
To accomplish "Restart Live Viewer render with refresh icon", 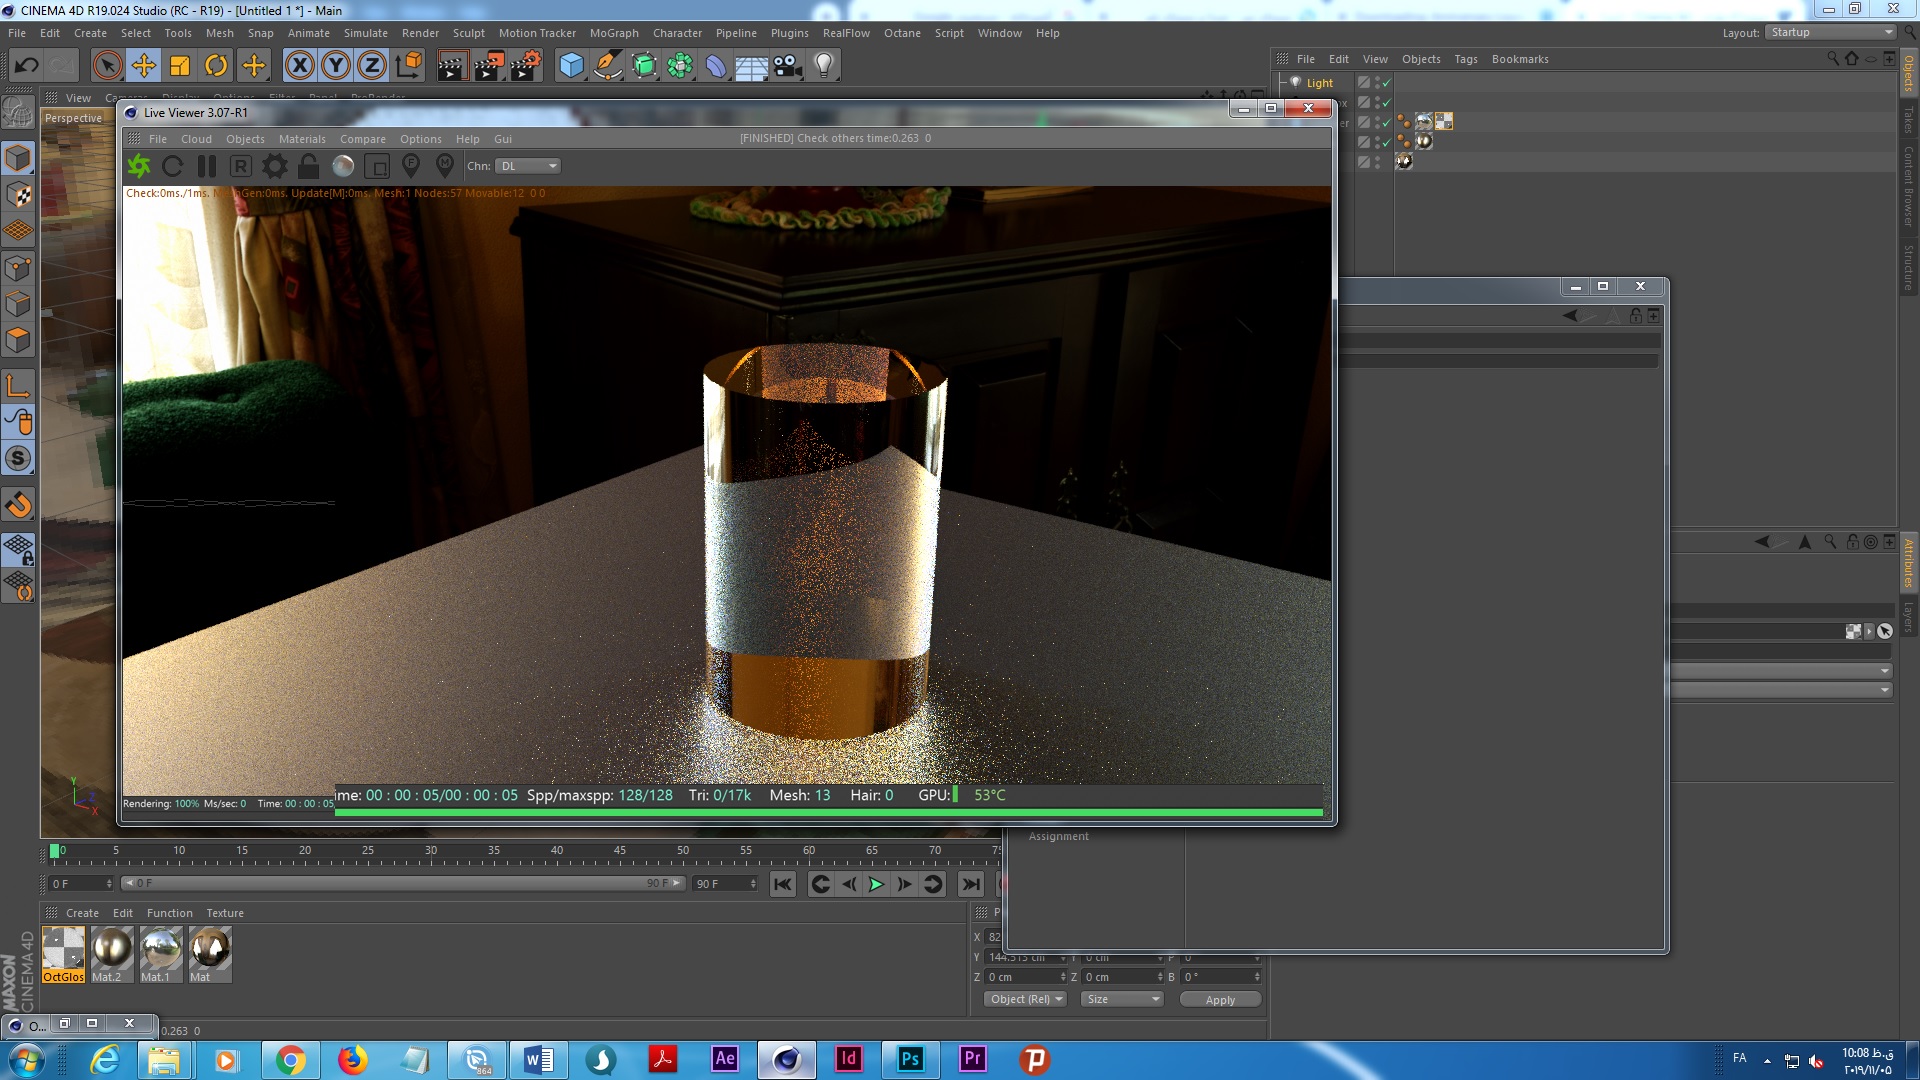I will pos(172,166).
